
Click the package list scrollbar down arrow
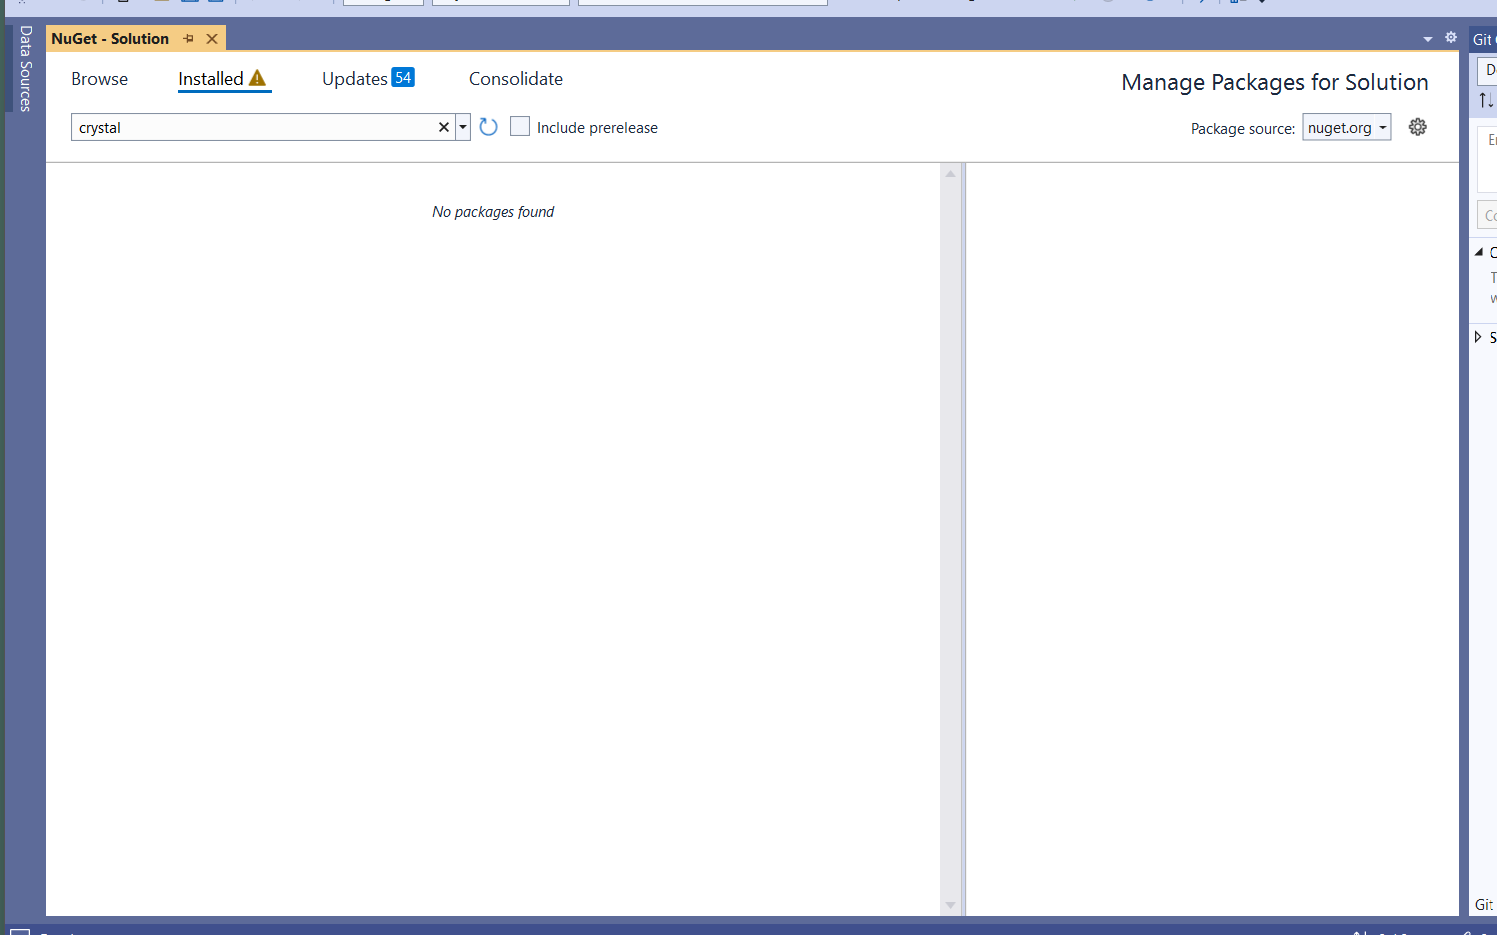950,905
